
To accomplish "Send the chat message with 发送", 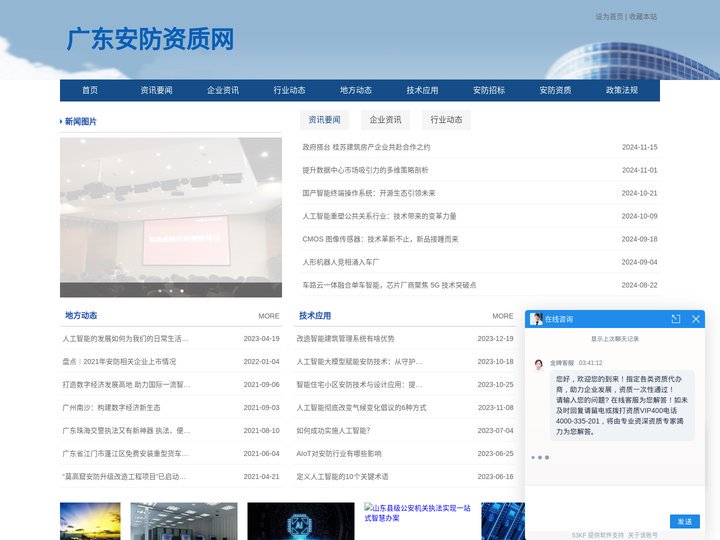I will 684,522.
